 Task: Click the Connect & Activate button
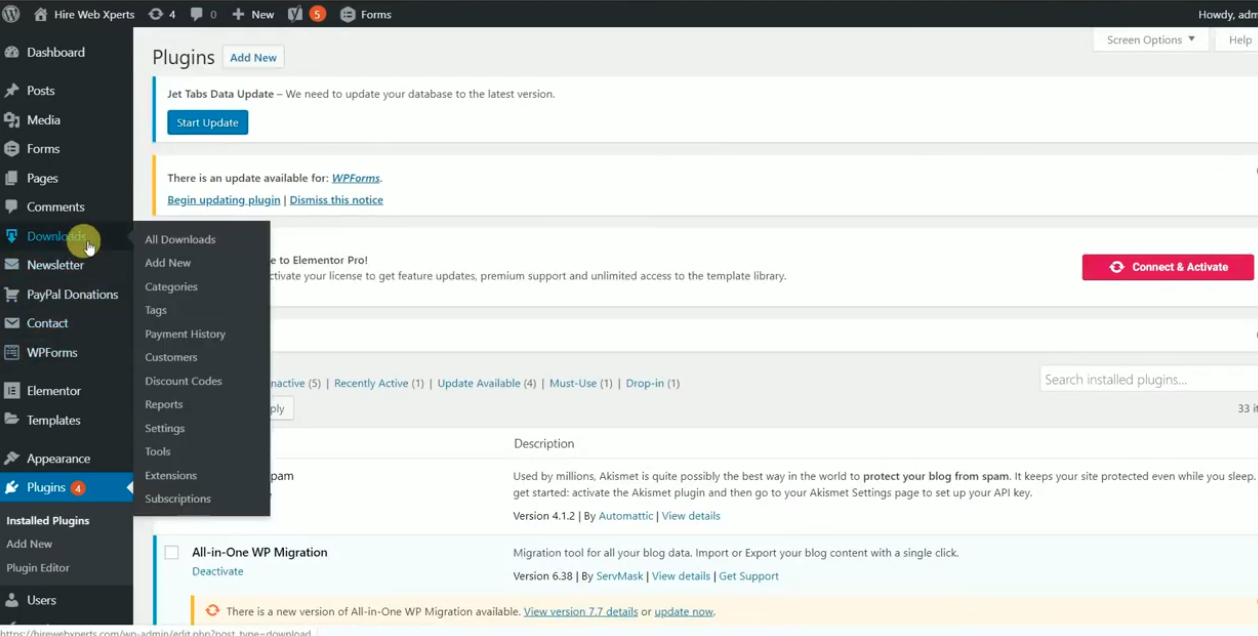click(x=1167, y=267)
